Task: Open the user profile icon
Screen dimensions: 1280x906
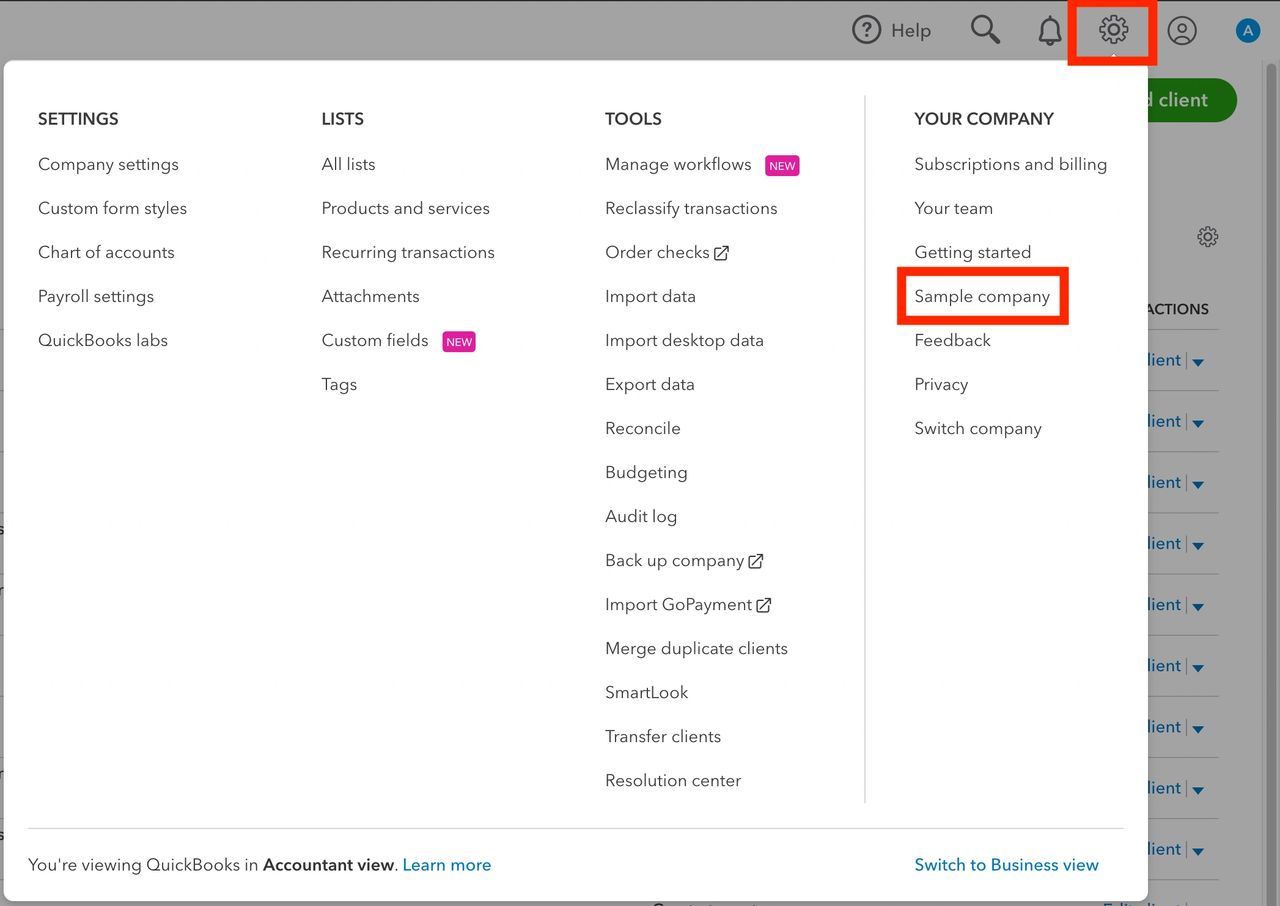Action: point(1181,31)
